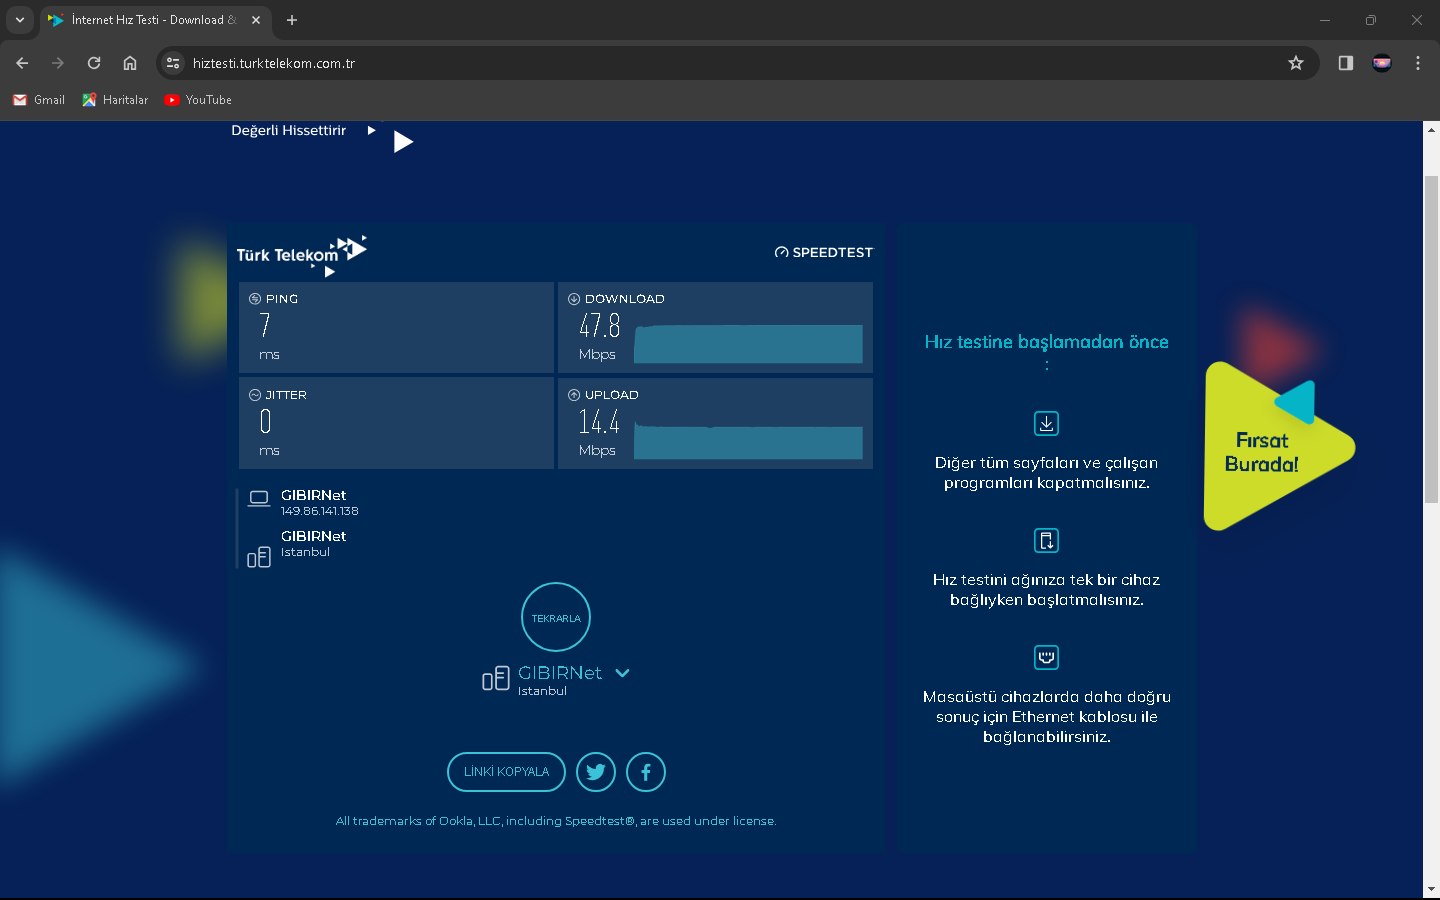Click the Ookla trademarks notice text
The width and height of the screenshot is (1440, 900).
click(556, 821)
